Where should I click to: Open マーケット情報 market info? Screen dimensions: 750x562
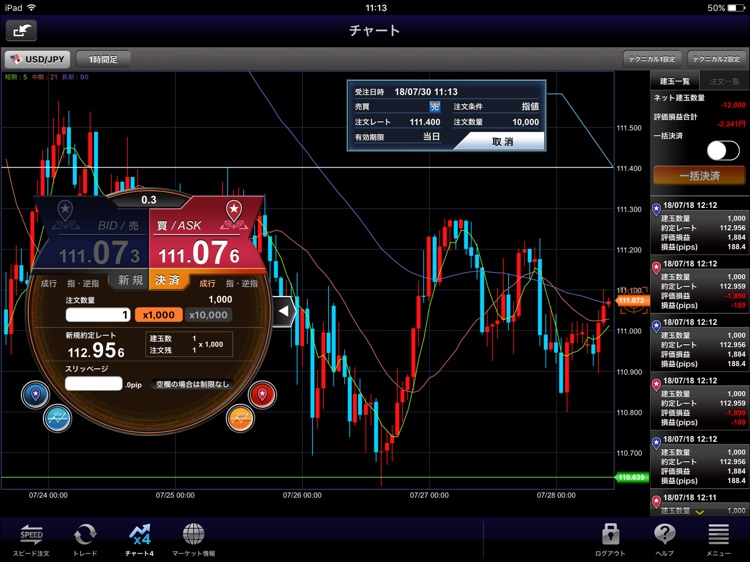pyautogui.click(x=194, y=540)
